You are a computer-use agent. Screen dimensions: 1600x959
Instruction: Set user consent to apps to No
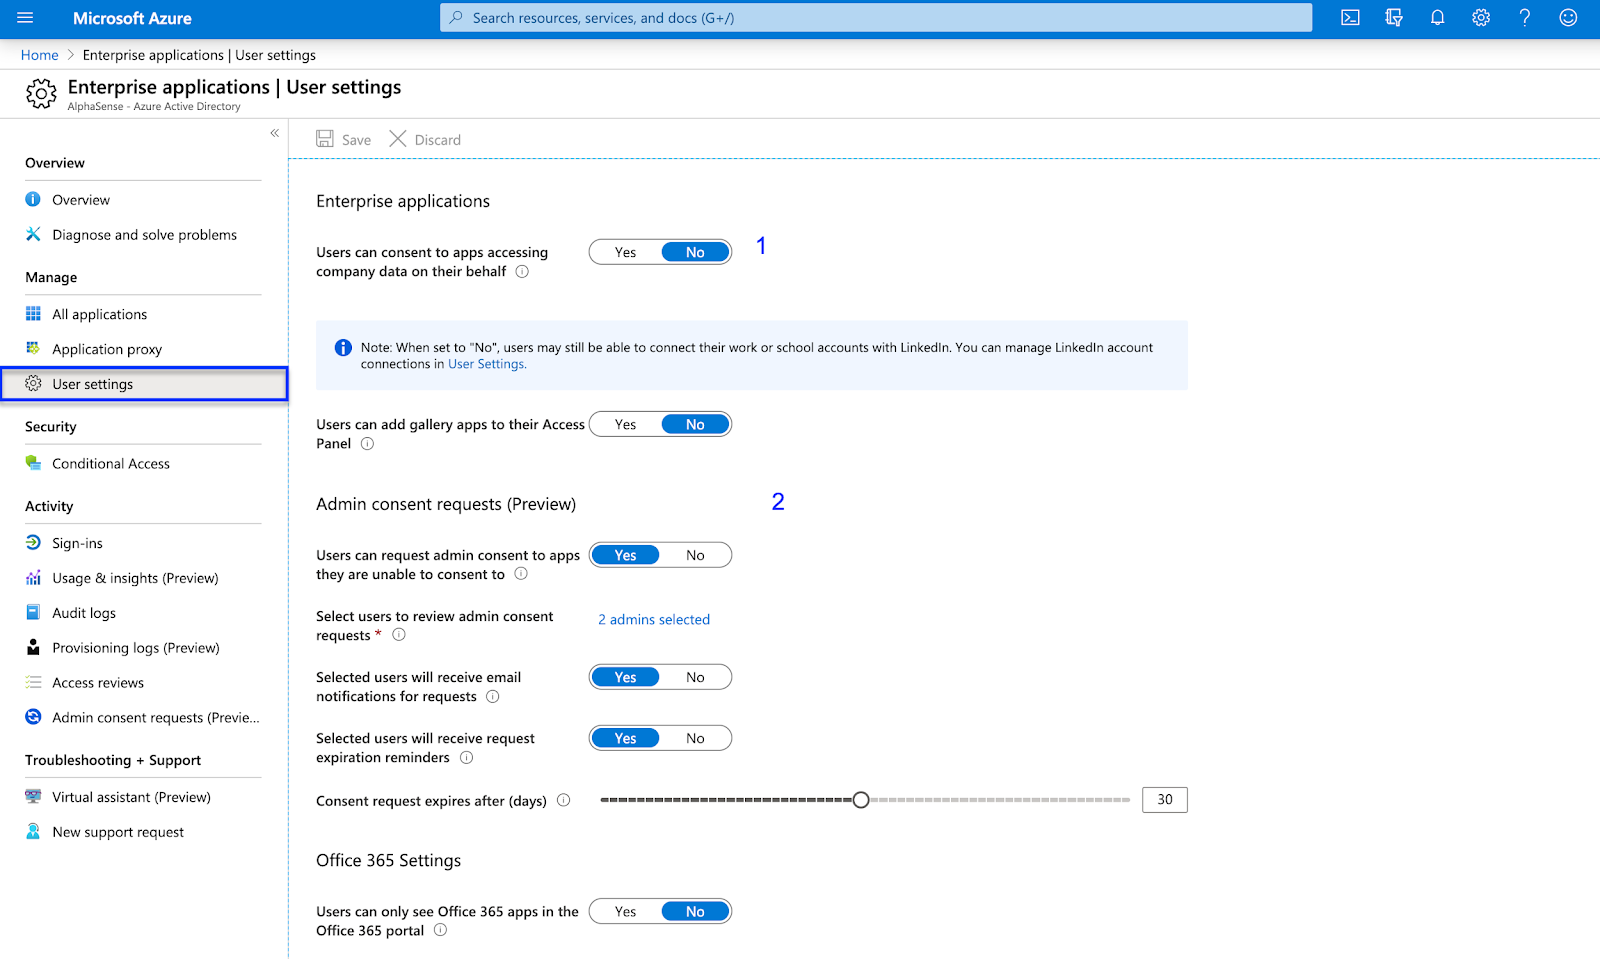(695, 252)
